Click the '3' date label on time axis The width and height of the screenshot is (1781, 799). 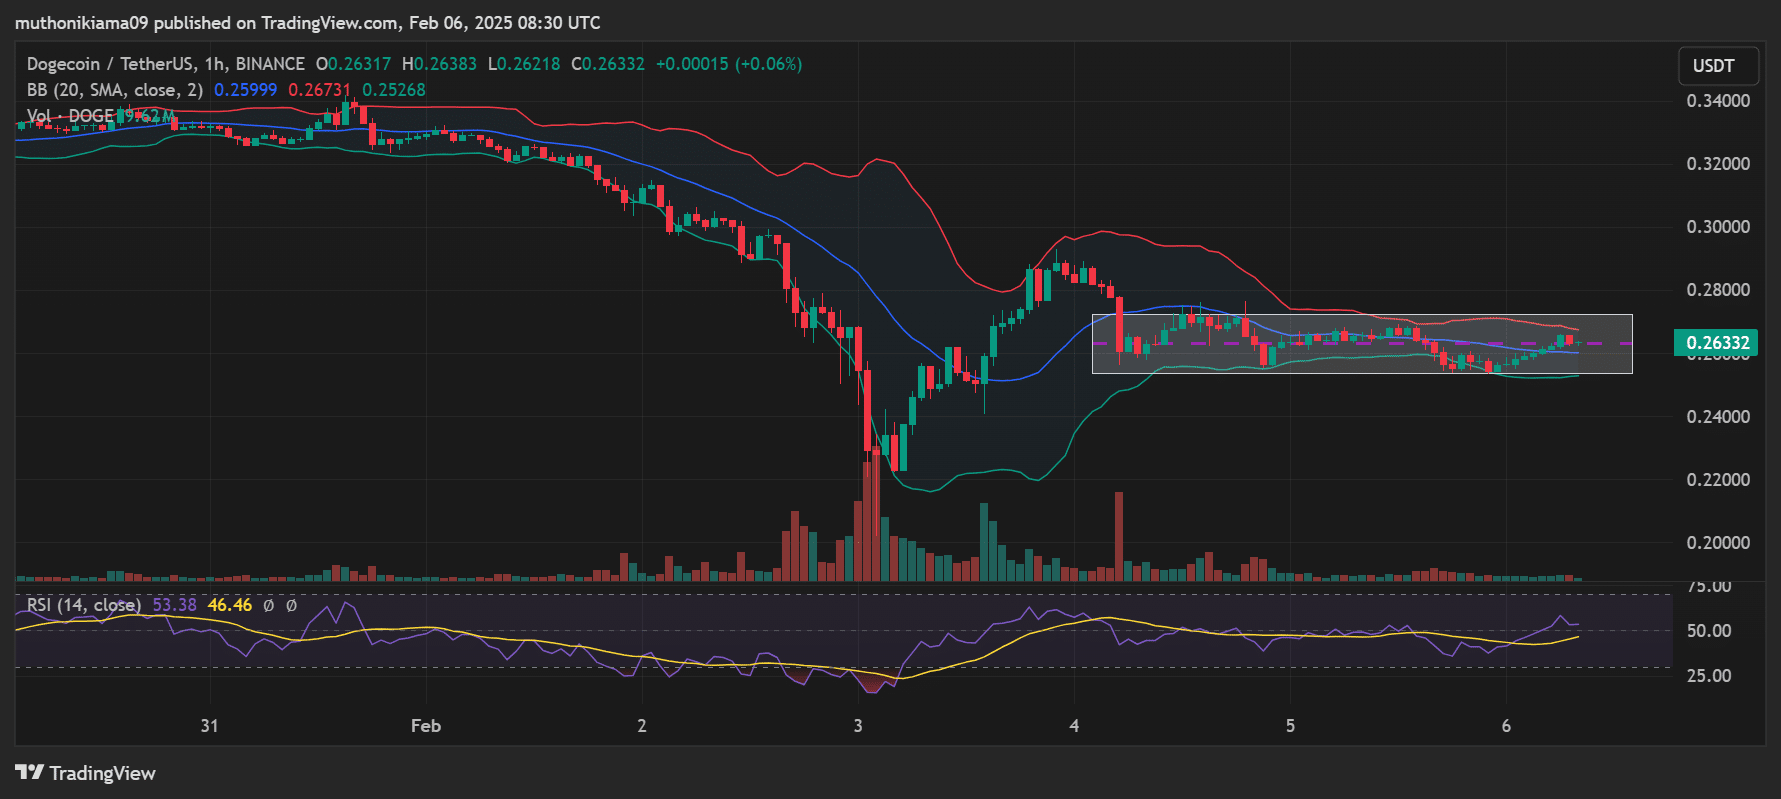tap(858, 726)
